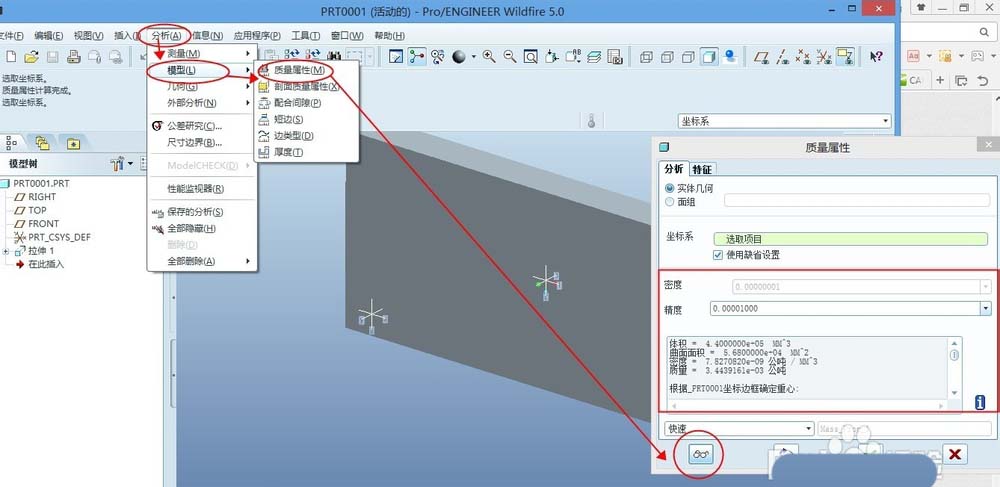Expand the 拉伸 1 tree node
Image resolution: width=1000 pixels, height=487 pixels.
tap(6, 251)
